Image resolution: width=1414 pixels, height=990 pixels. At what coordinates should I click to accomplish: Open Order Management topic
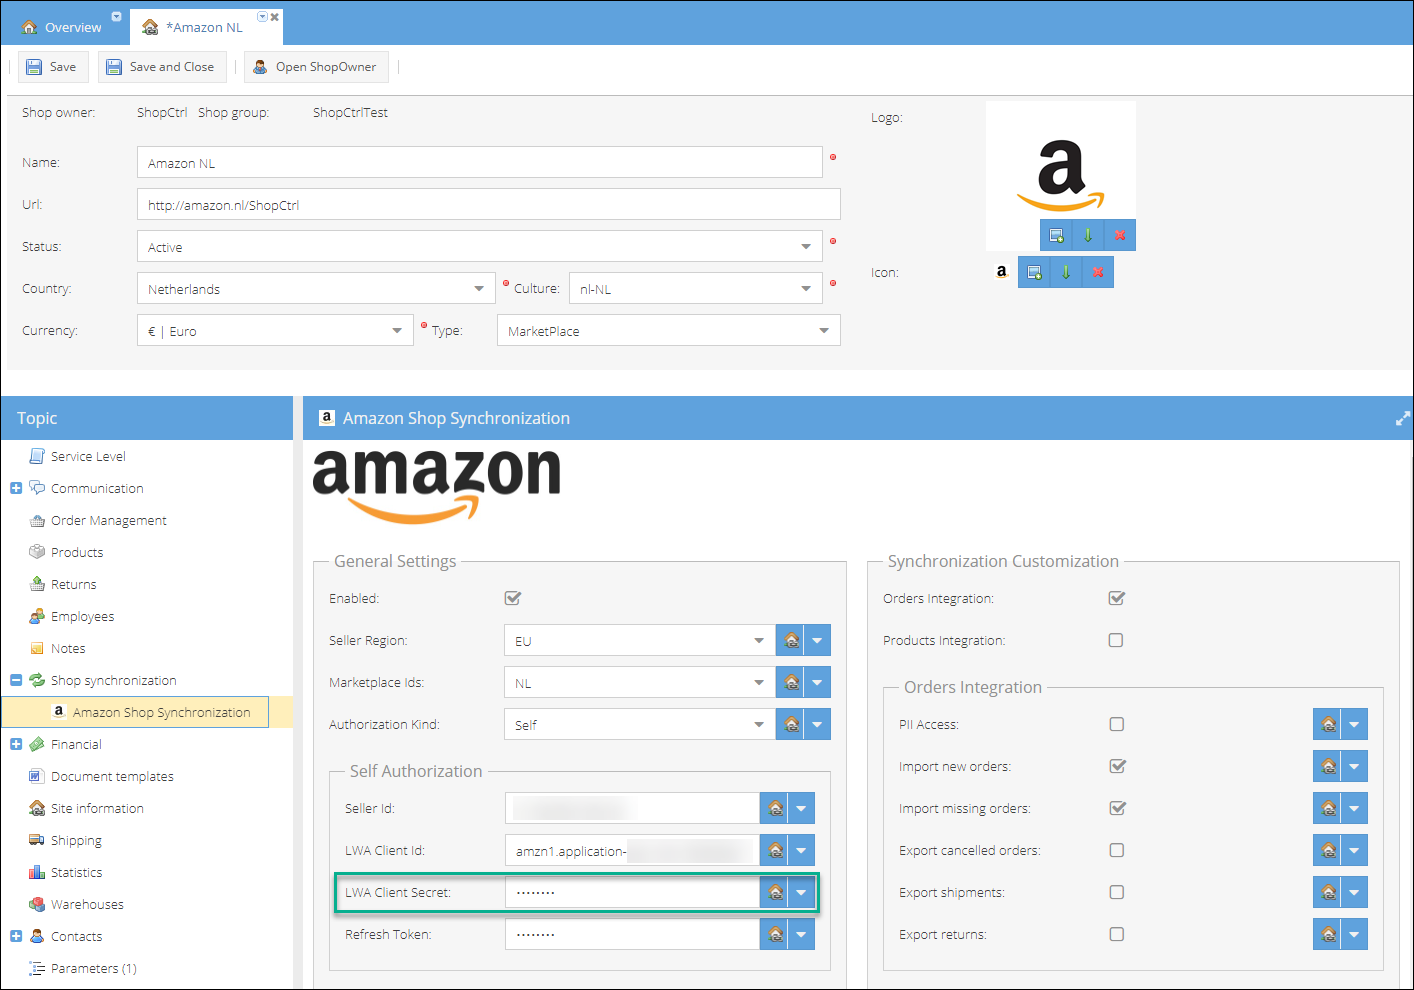(108, 520)
